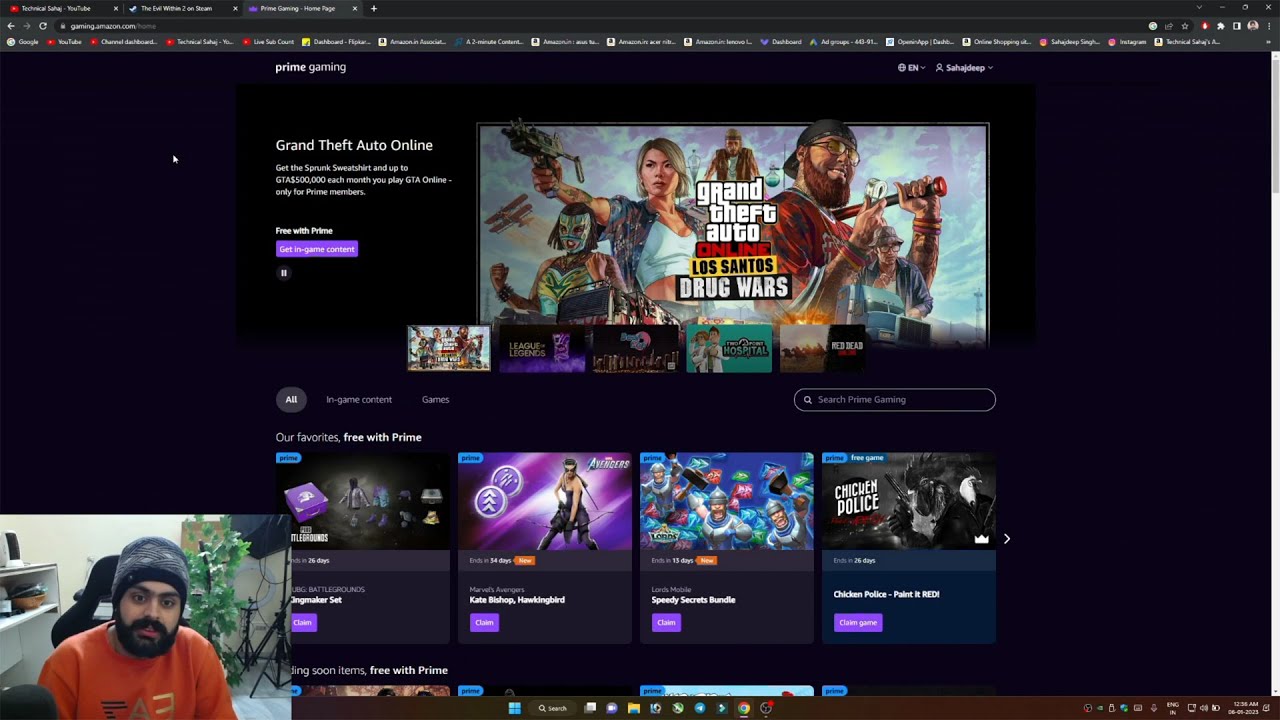Open the microphone icon in system tray
This screenshot has height=720, width=1280.
(x=1153, y=708)
